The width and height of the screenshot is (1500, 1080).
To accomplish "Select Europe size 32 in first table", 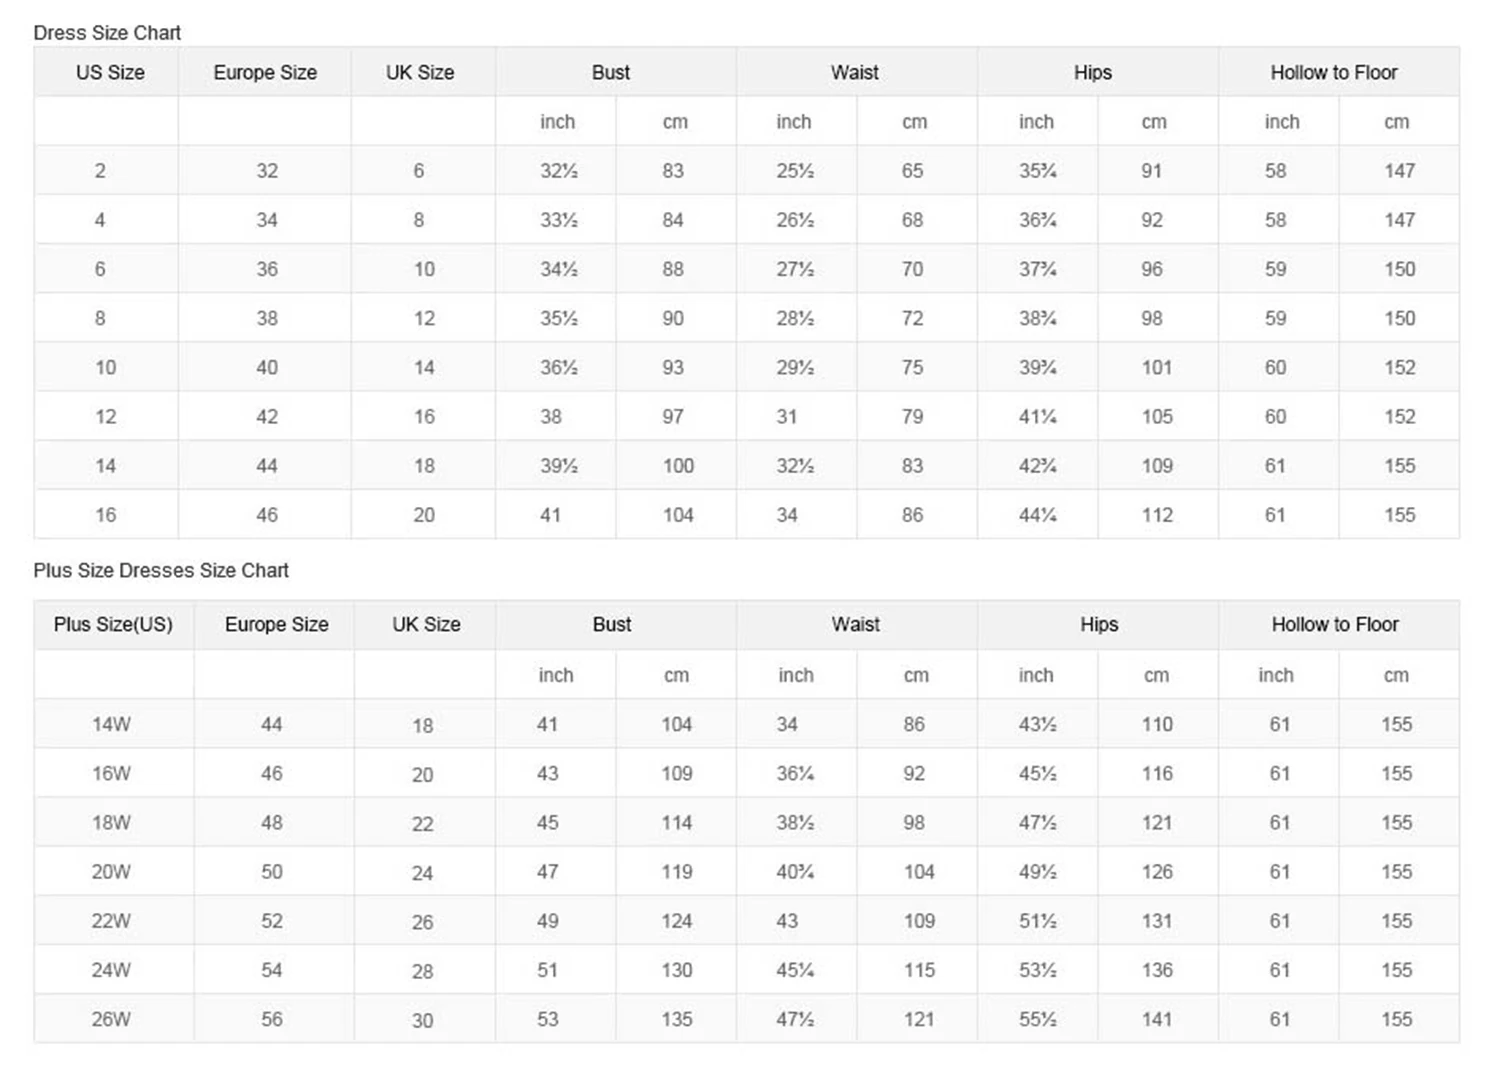I will pos(267,171).
